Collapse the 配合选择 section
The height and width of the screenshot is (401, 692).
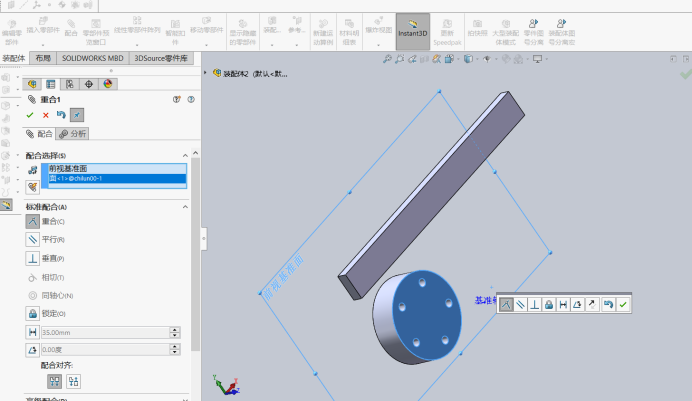pyautogui.click(x=185, y=155)
